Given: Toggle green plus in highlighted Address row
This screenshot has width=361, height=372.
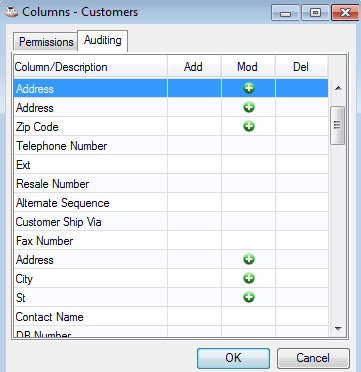Looking at the screenshot, I should click(249, 88).
